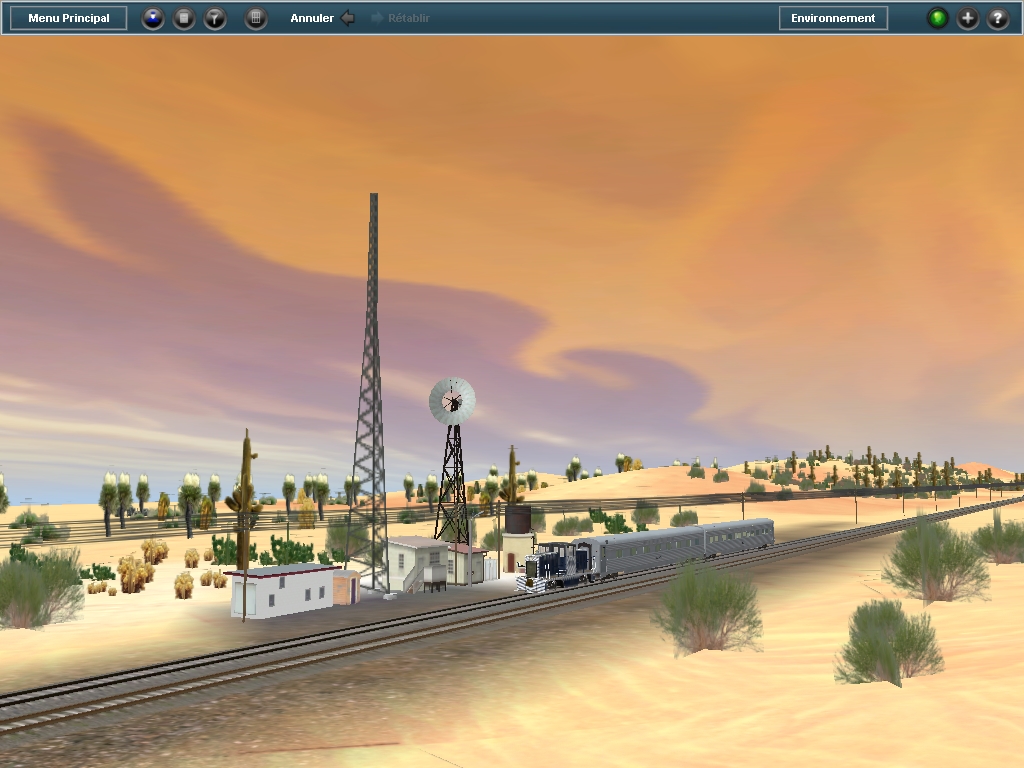Click the round filter funnel toolbar icon
Viewport: 1024px width, 768px height.
coord(215,18)
